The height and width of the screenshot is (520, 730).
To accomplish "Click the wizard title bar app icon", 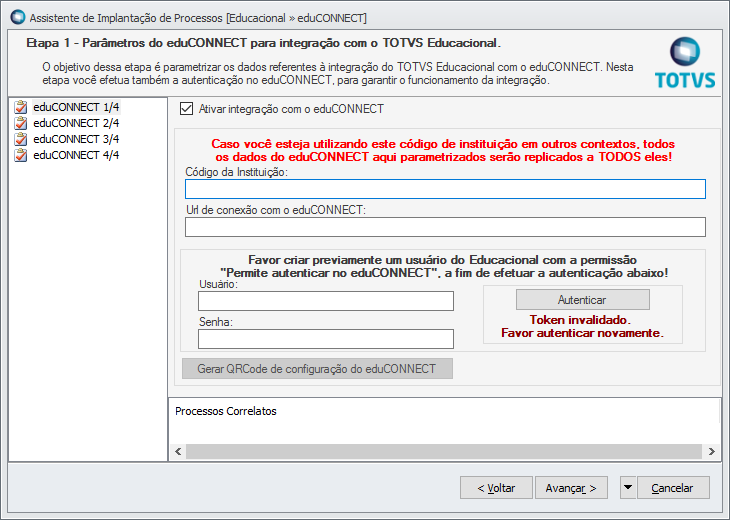I will coord(15,17).
